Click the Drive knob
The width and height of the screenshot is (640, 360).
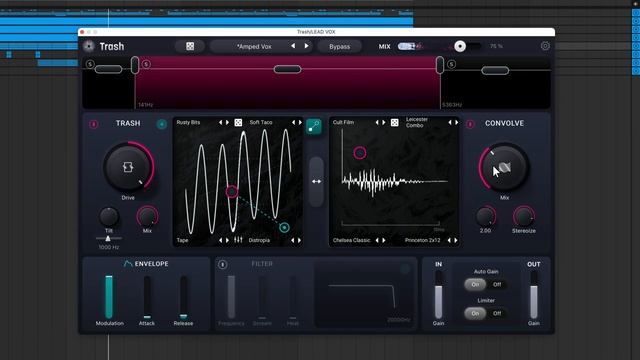(x=128, y=167)
